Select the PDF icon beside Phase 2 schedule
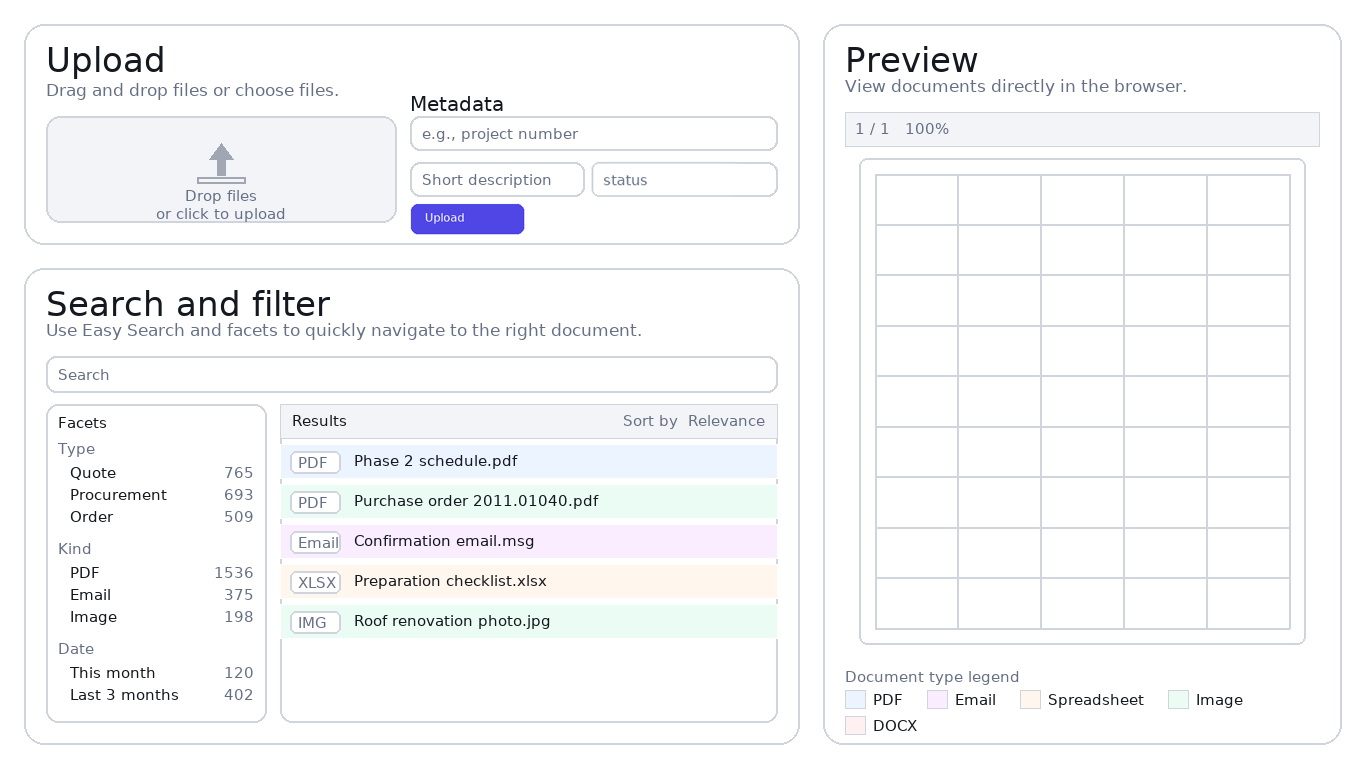1365x768 pixels. coord(315,462)
